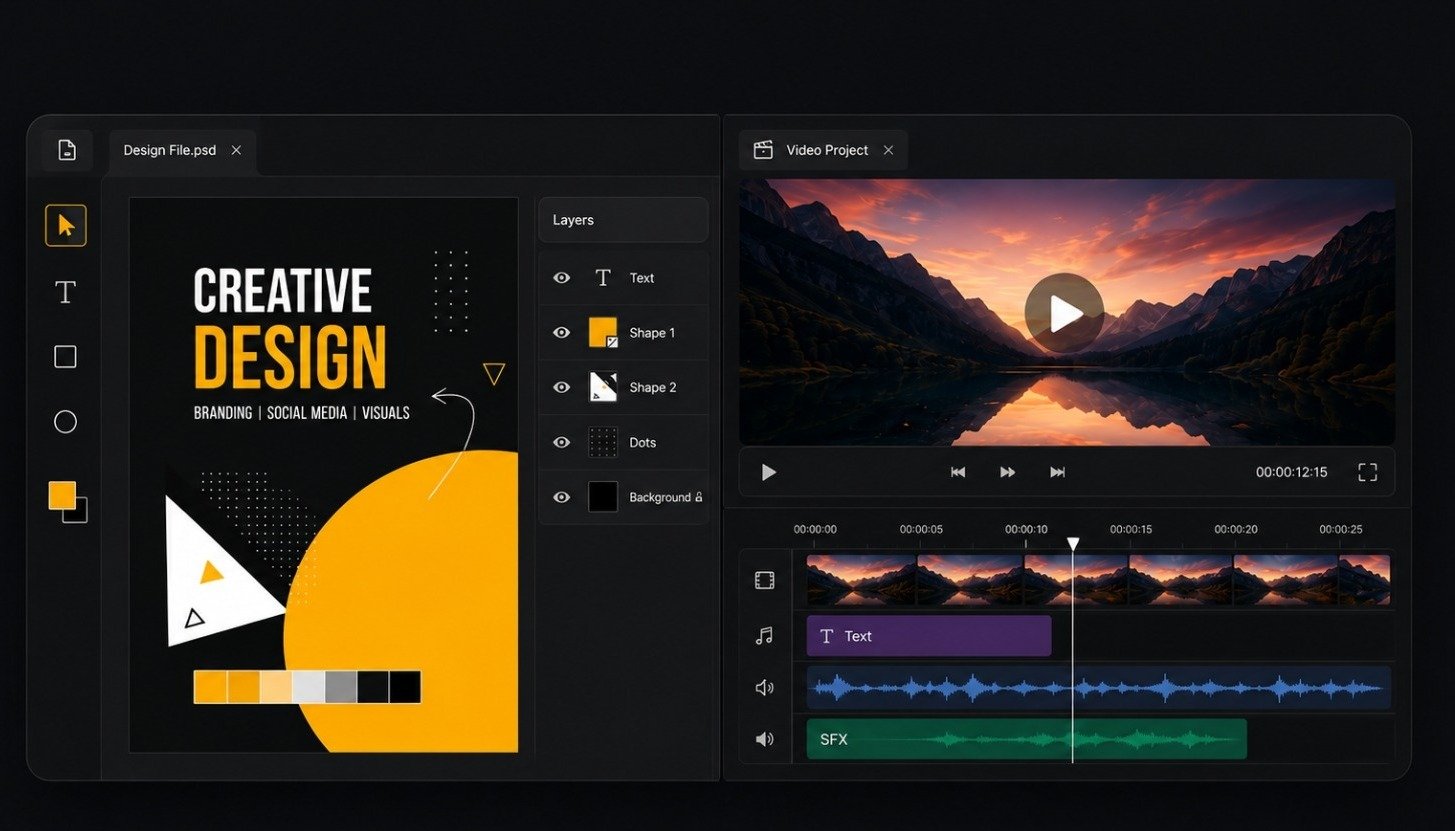This screenshot has width=1455, height=831.
Task: Open the foreground color swatch
Action: [x=62, y=495]
